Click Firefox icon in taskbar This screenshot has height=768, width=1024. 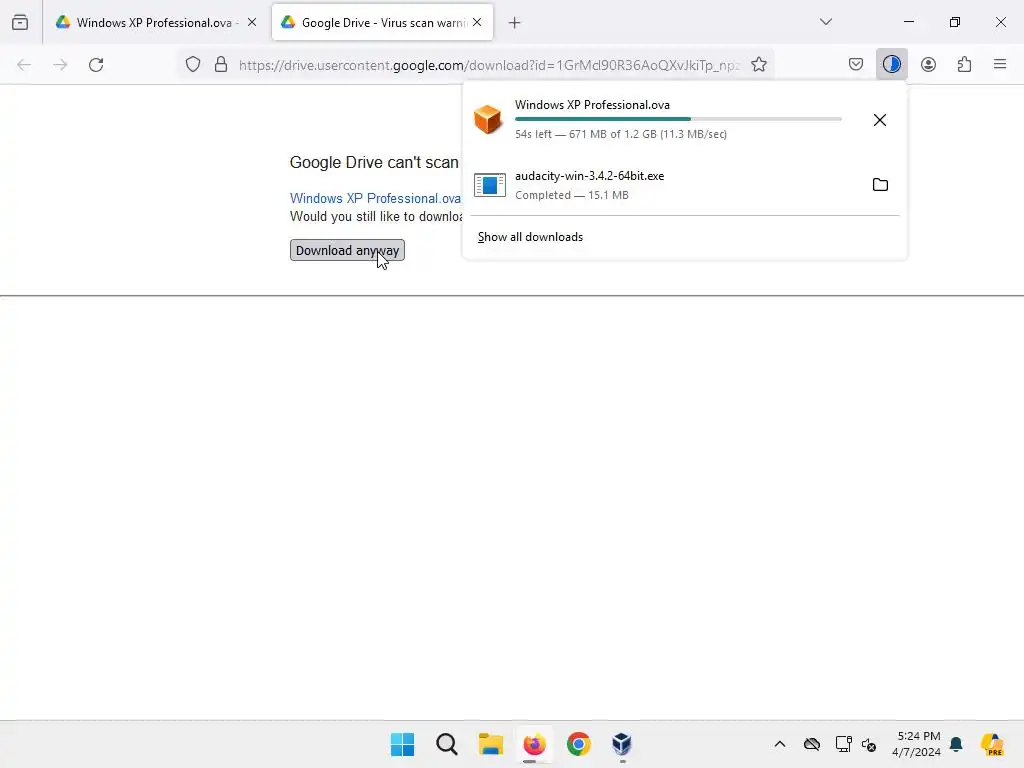click(534, 744)
